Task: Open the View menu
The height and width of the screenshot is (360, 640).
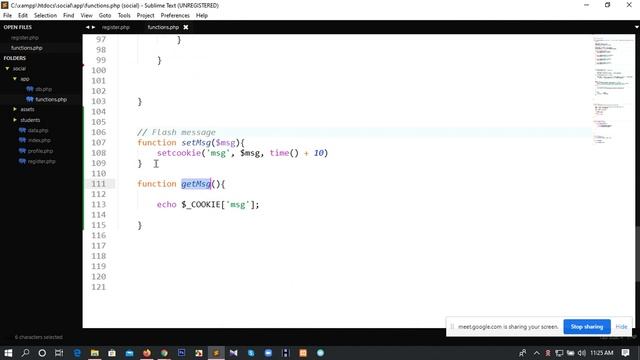Action: [x=87, y=16]
